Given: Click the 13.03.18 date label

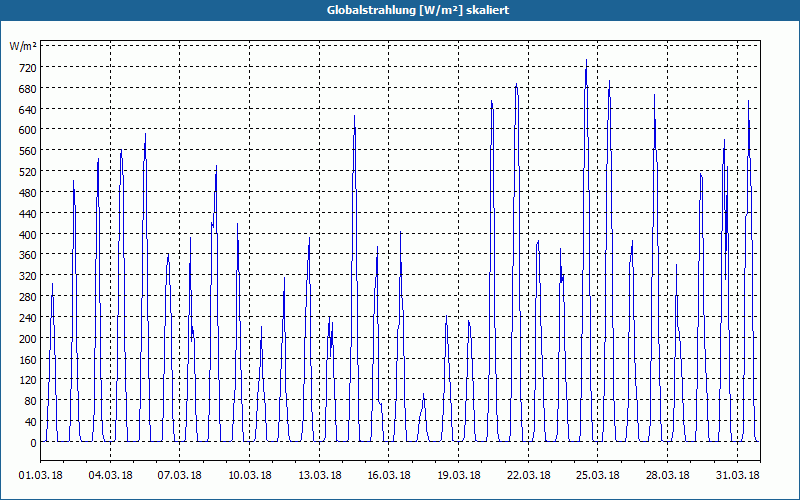Looking at the screenshot, I should point(319,475).
